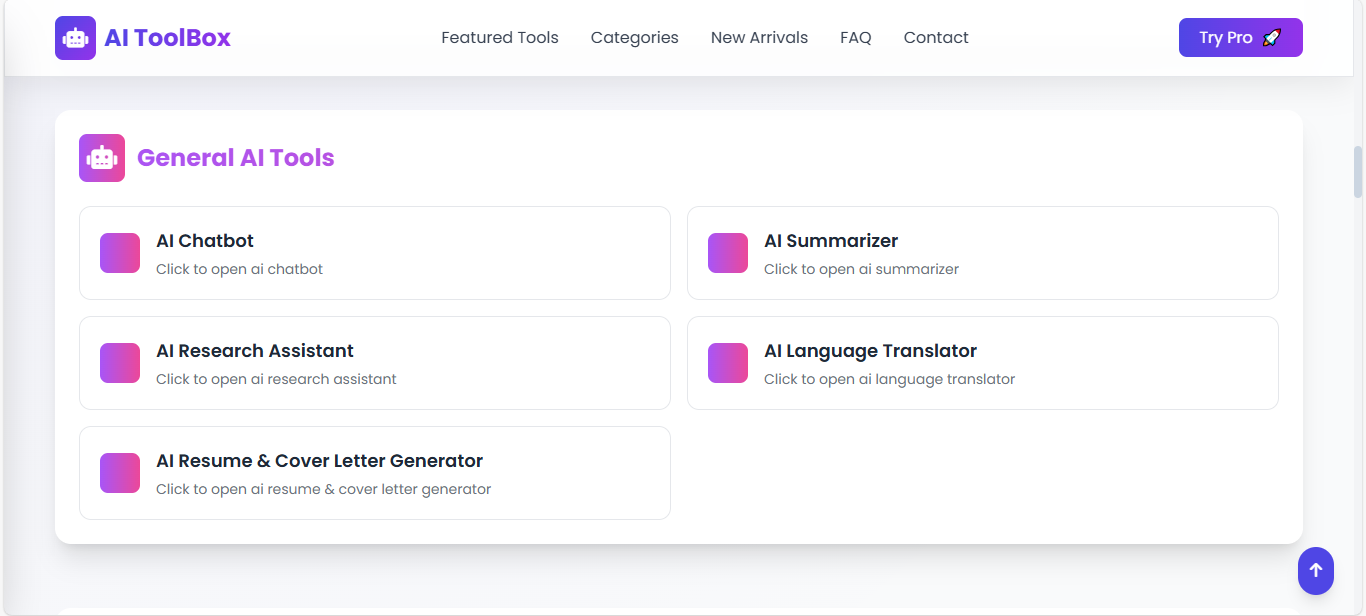
Task: Click the AI Chatbot gradient icon
Action: 120,253
